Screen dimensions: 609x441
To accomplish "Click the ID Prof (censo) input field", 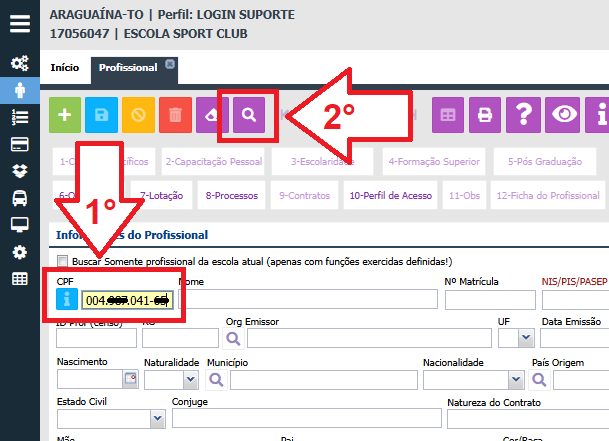I will (x=96, y=338).
